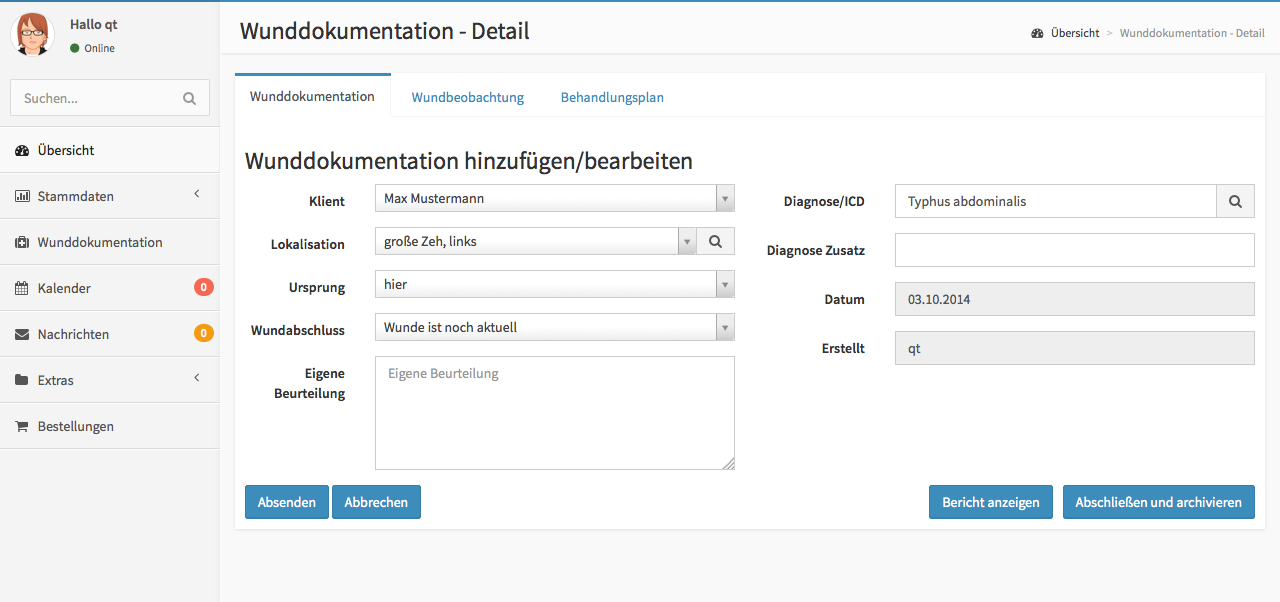Click the Diagnose Zusatz field
The width and height of the screenshot is (1280, 602).
tap(1075, 250)
